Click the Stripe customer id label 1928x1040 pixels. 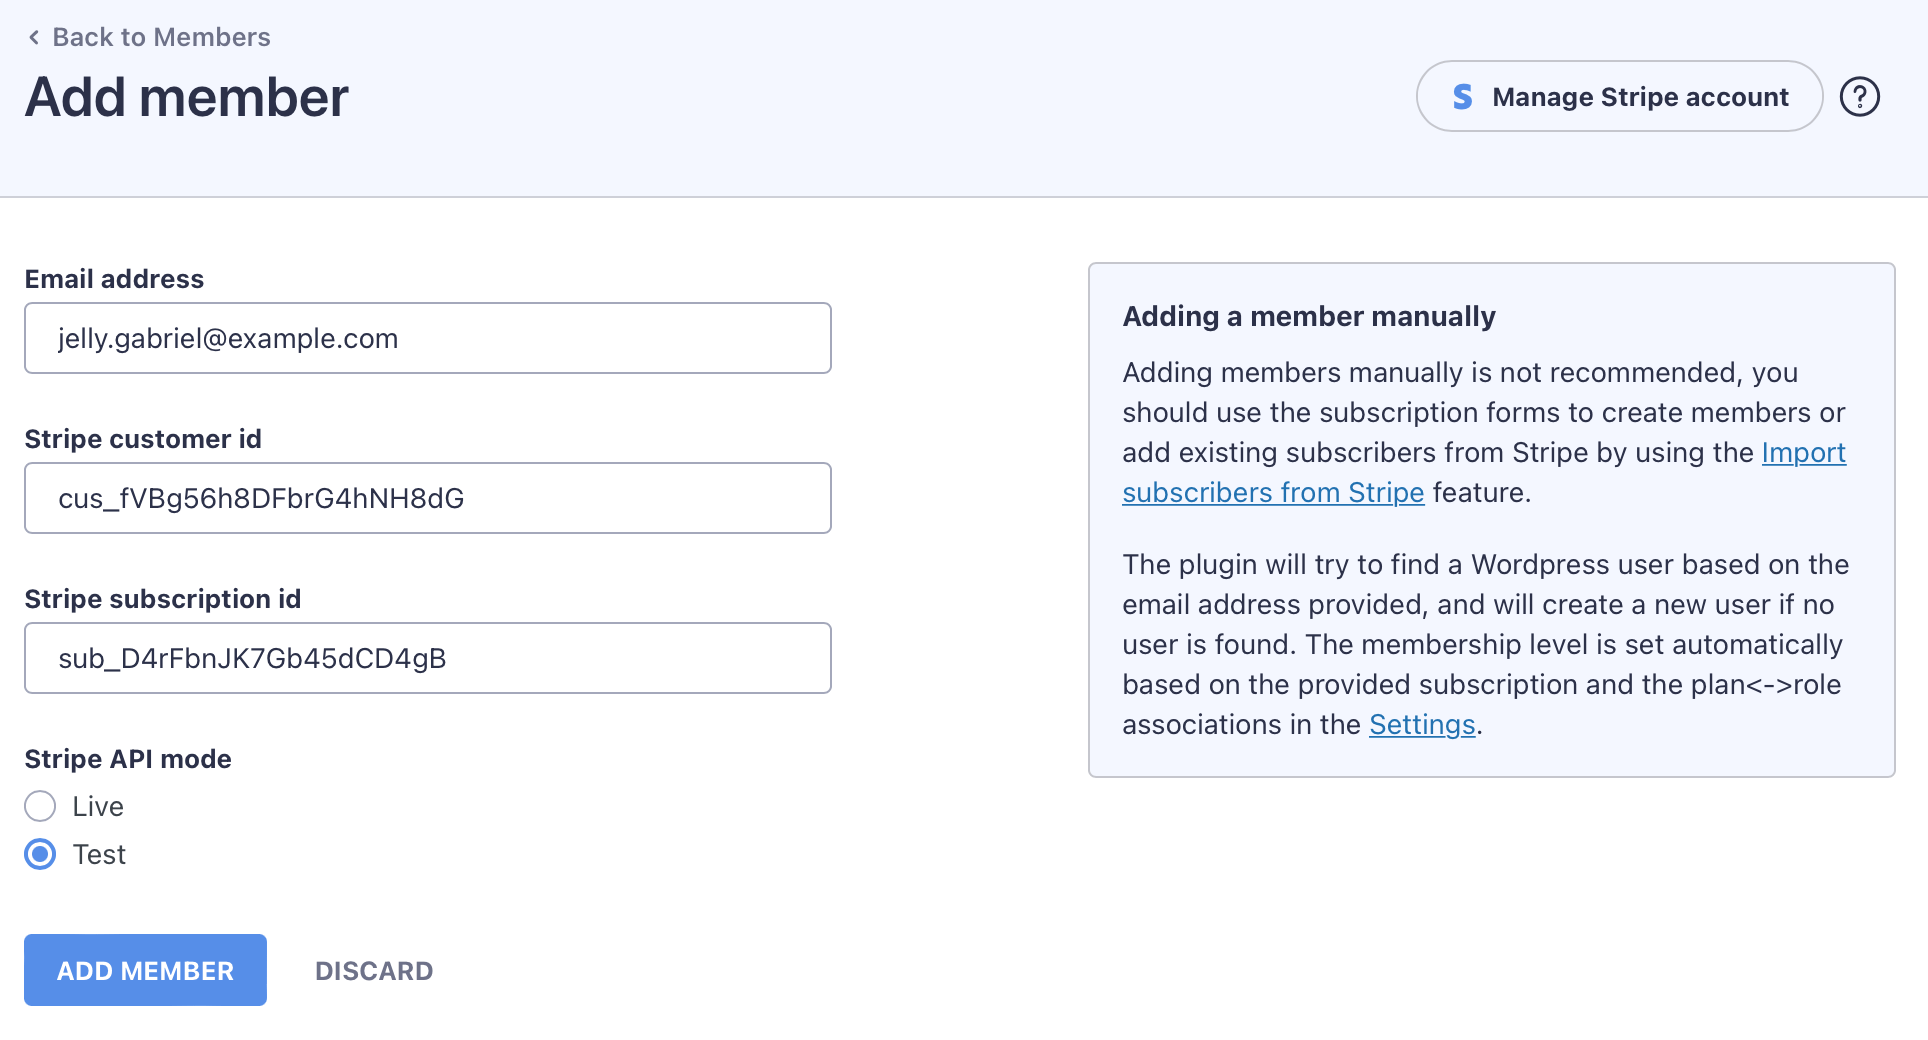point(143,439)
